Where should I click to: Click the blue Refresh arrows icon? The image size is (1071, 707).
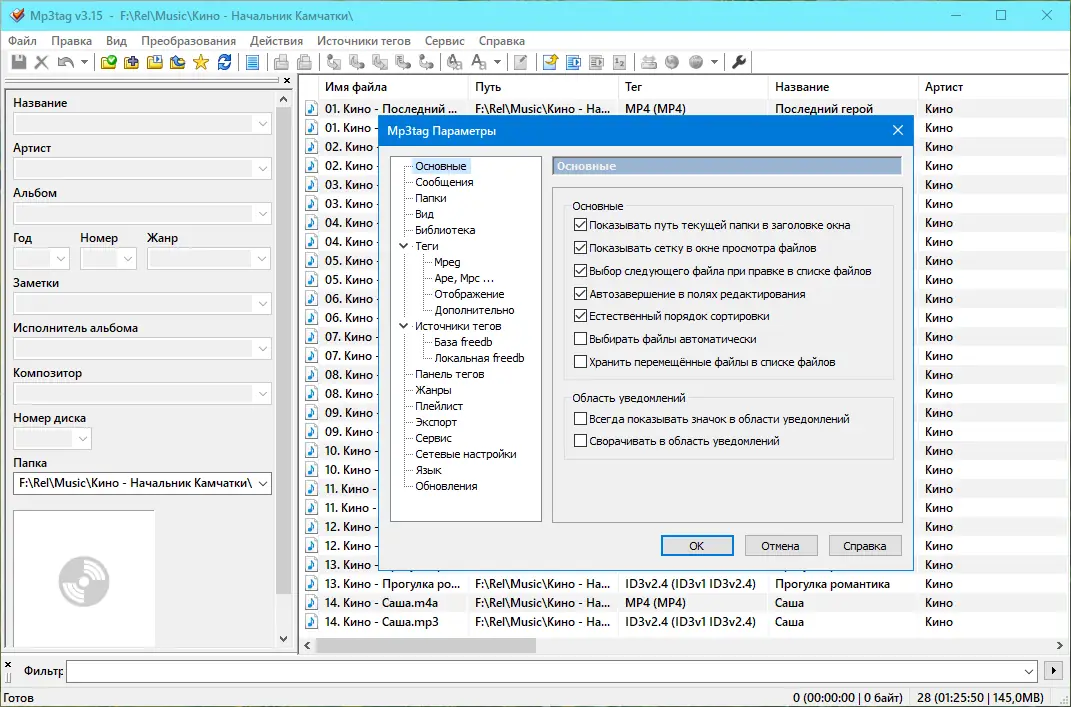[224, 62]
